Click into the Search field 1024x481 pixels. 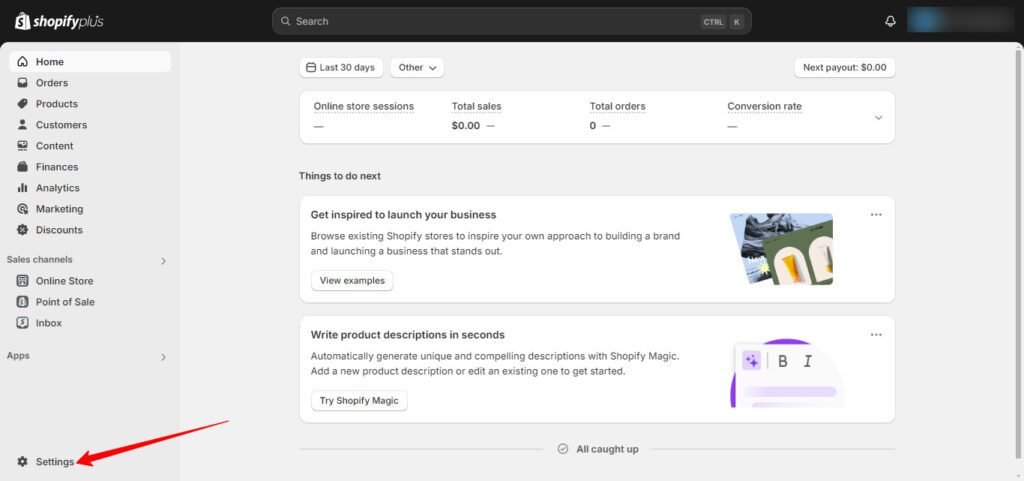(x=511, y=21)
